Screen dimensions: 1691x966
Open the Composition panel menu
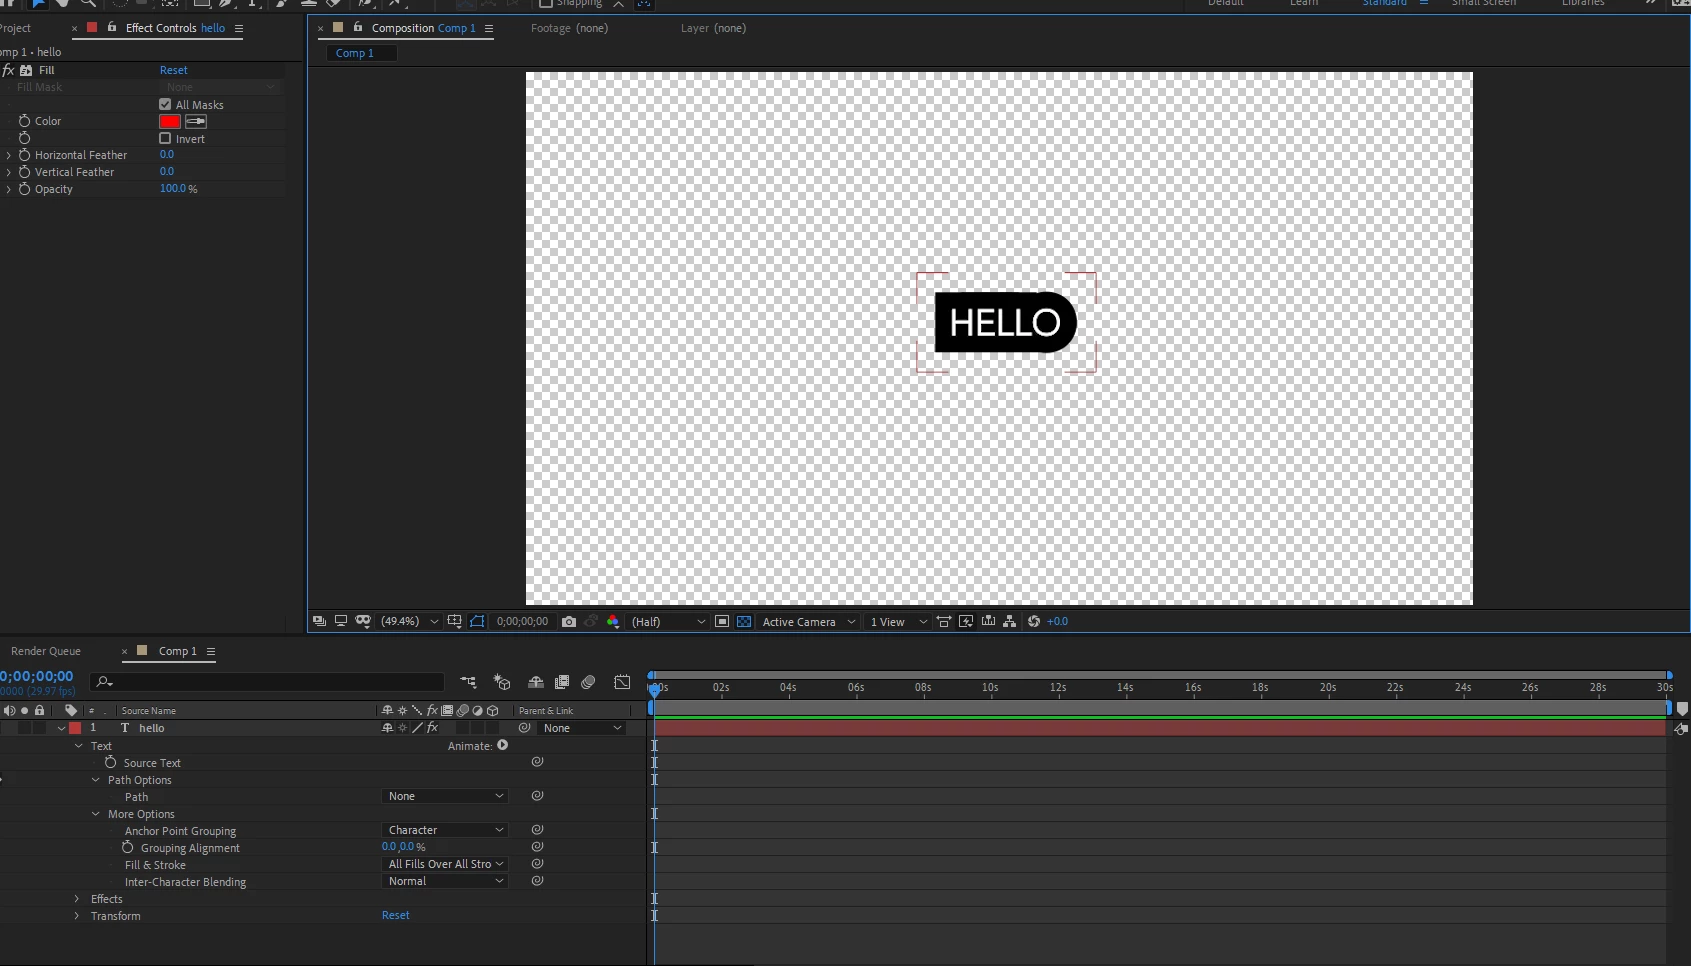point(489,28)
